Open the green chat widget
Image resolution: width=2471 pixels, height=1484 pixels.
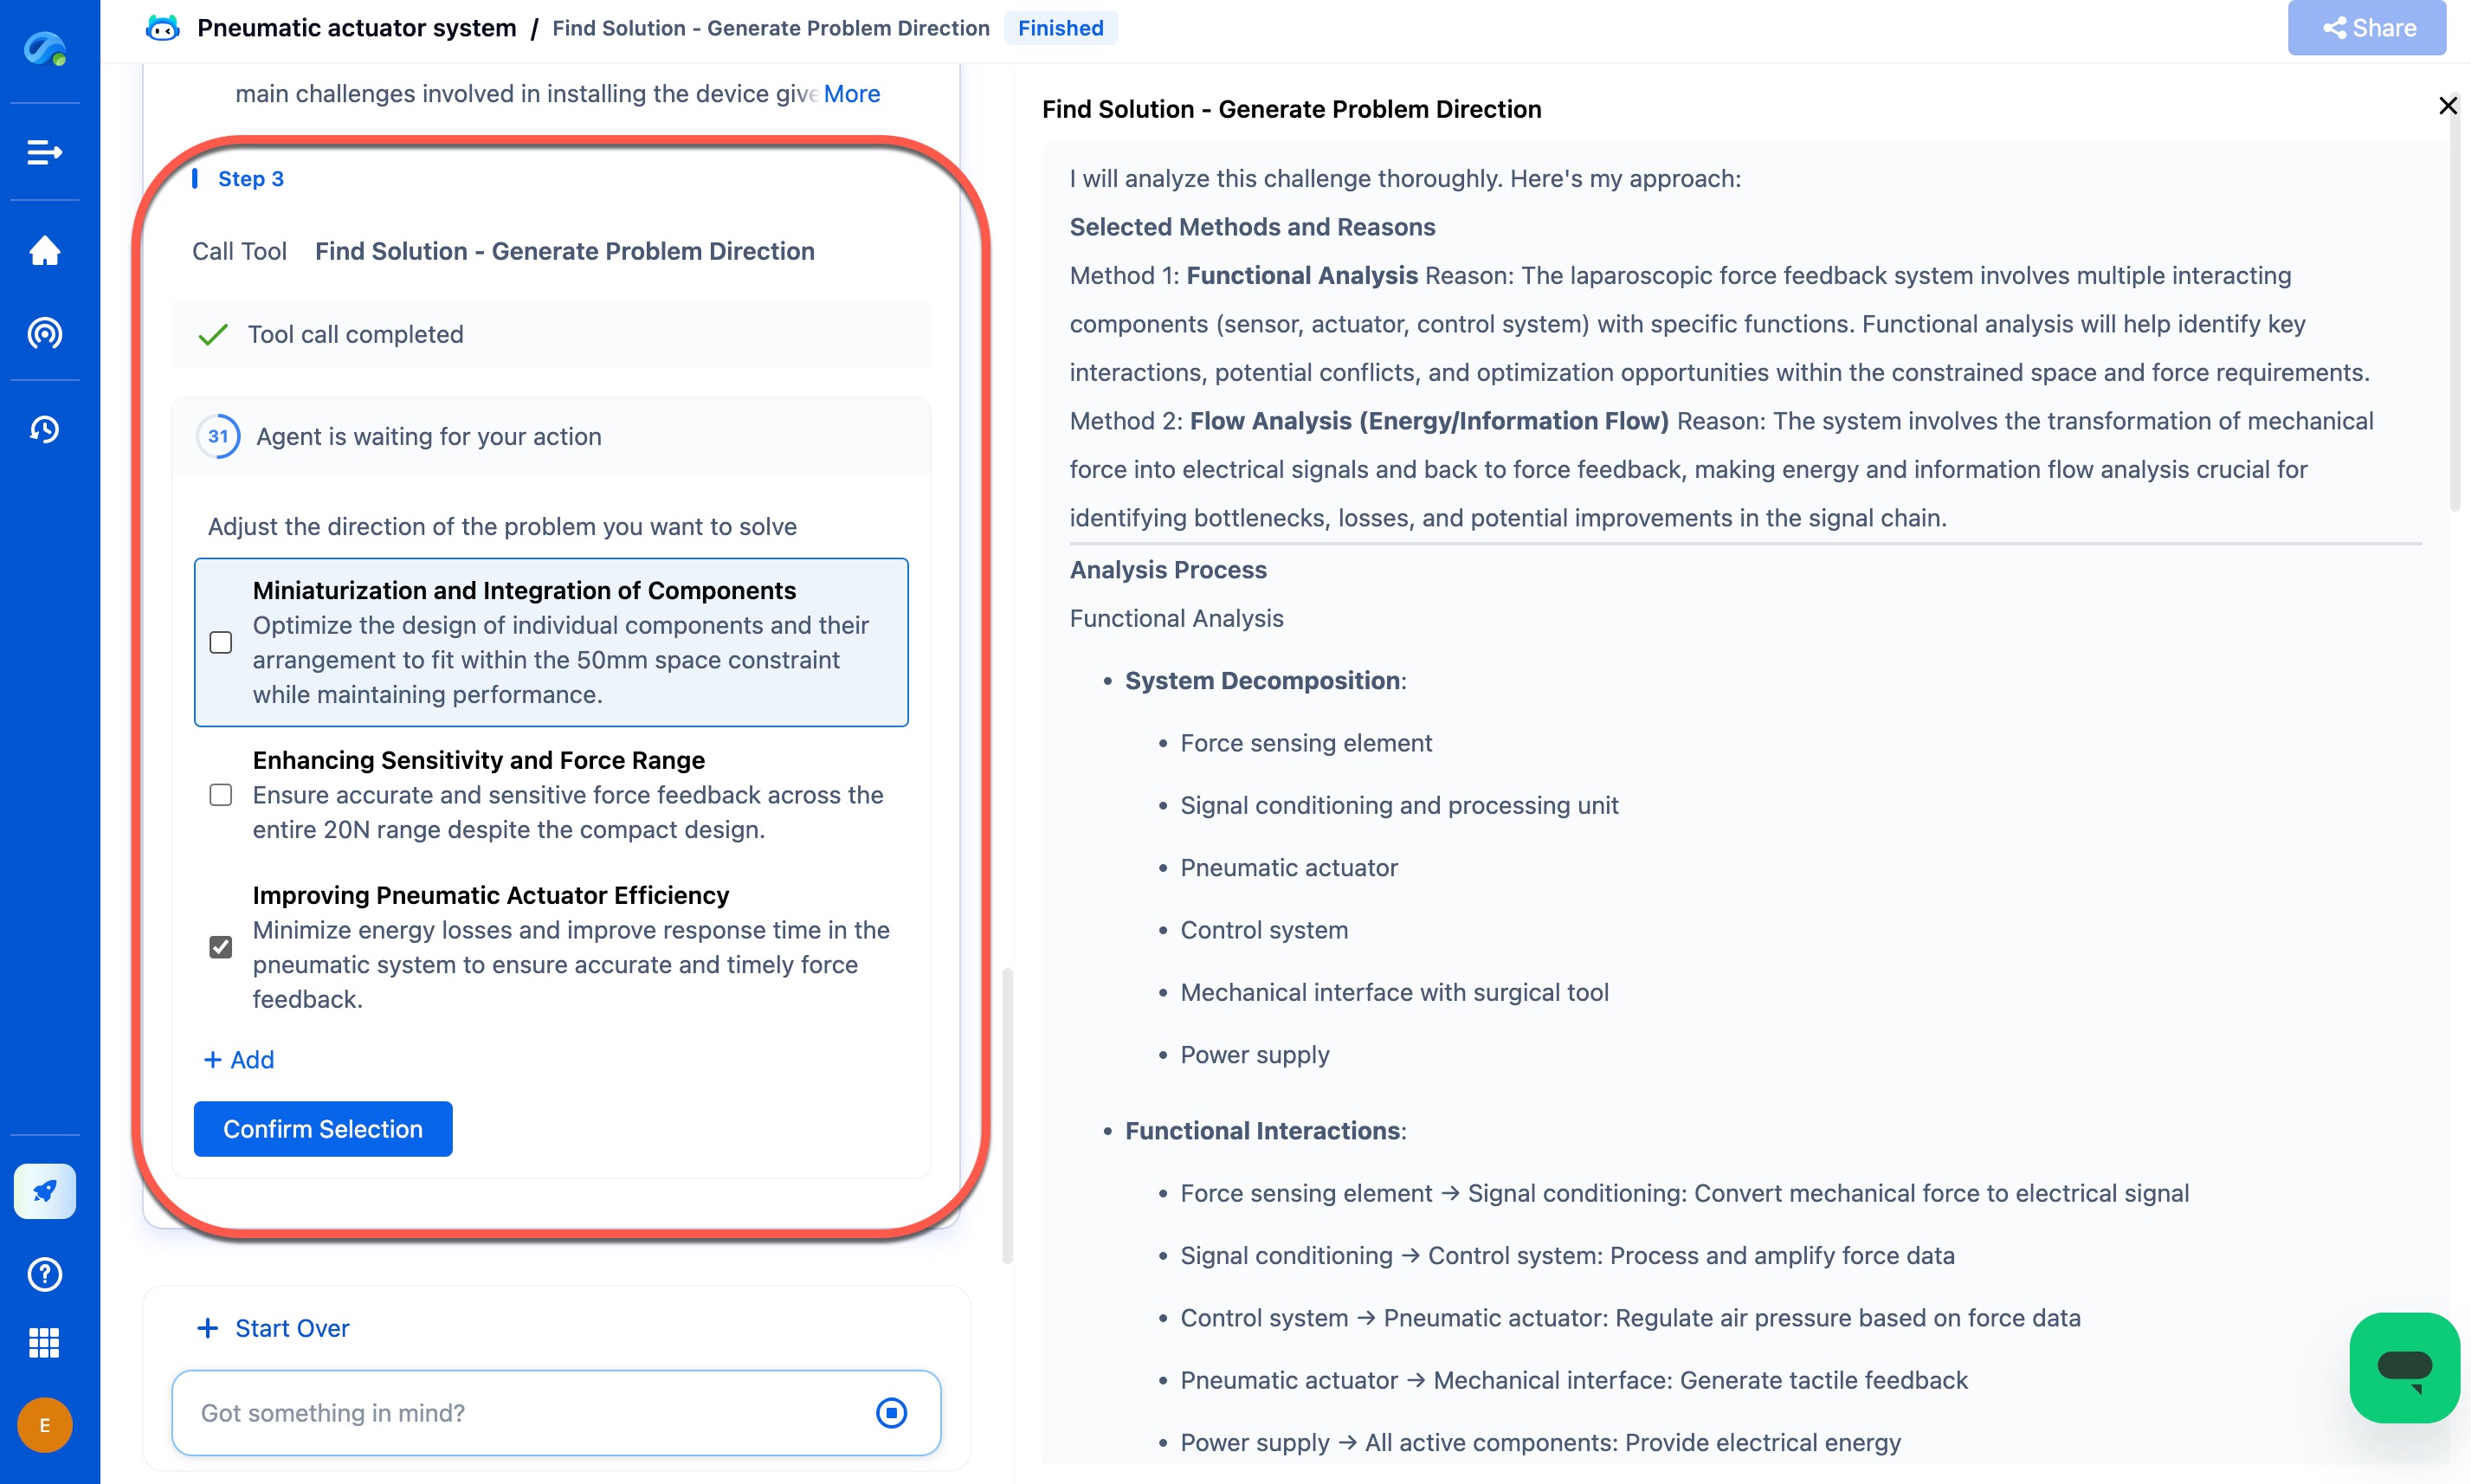[x=2403, y=1367]
